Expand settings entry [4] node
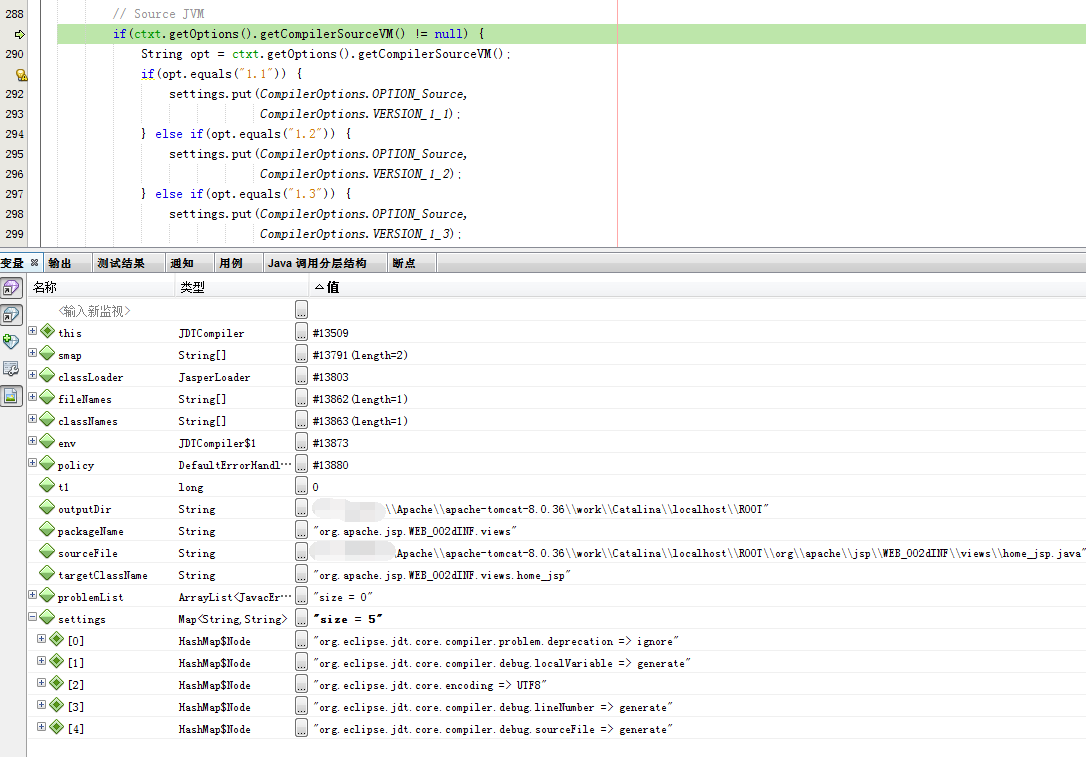 pyautogui.click(x=42, y=727)
